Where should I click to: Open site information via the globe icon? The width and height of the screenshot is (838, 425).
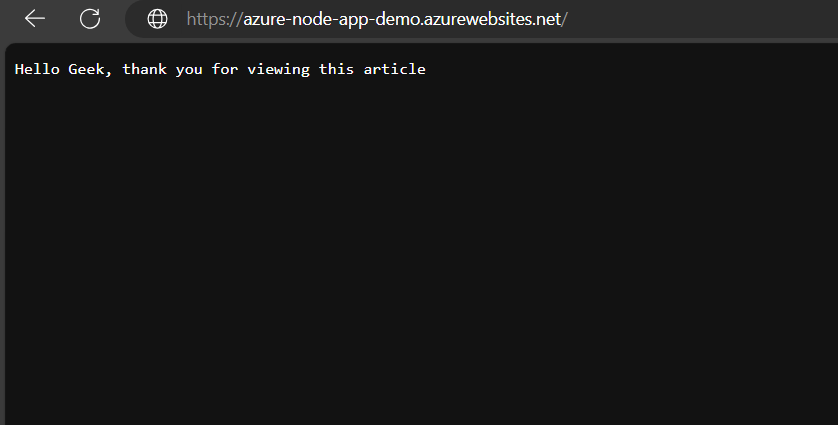click(158, 19)
